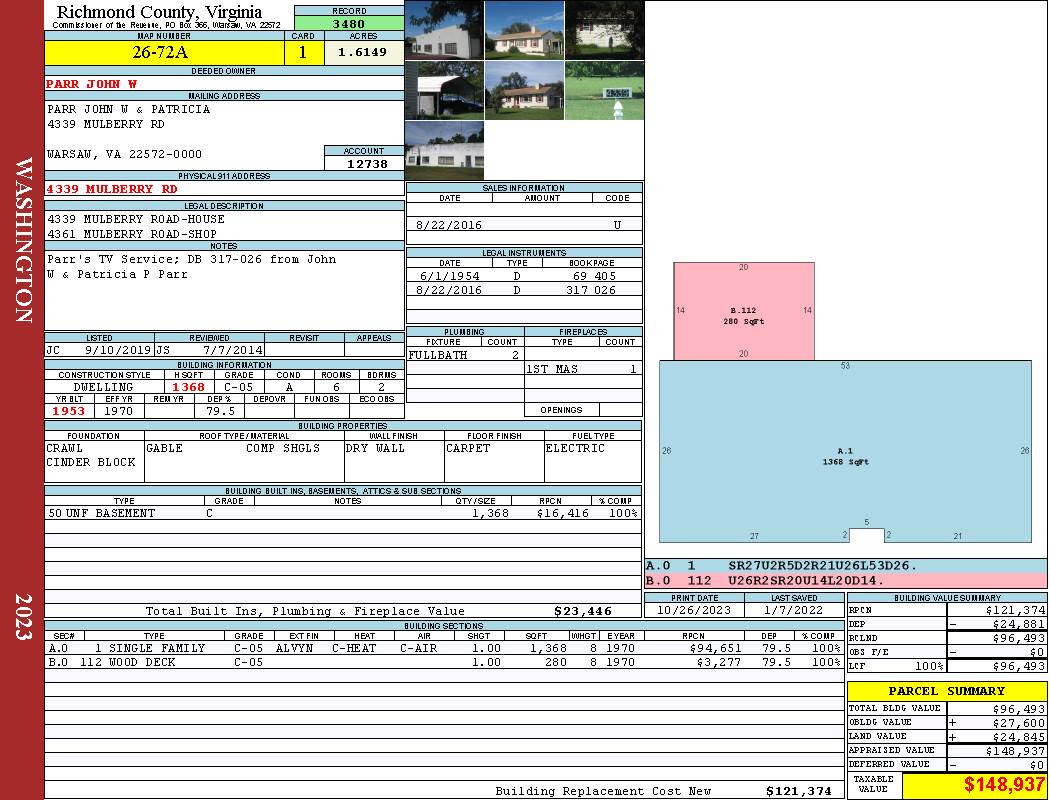Viewport: 1050px width, 800px height.
Task: Select sales code U
Action: click(617, 225)
